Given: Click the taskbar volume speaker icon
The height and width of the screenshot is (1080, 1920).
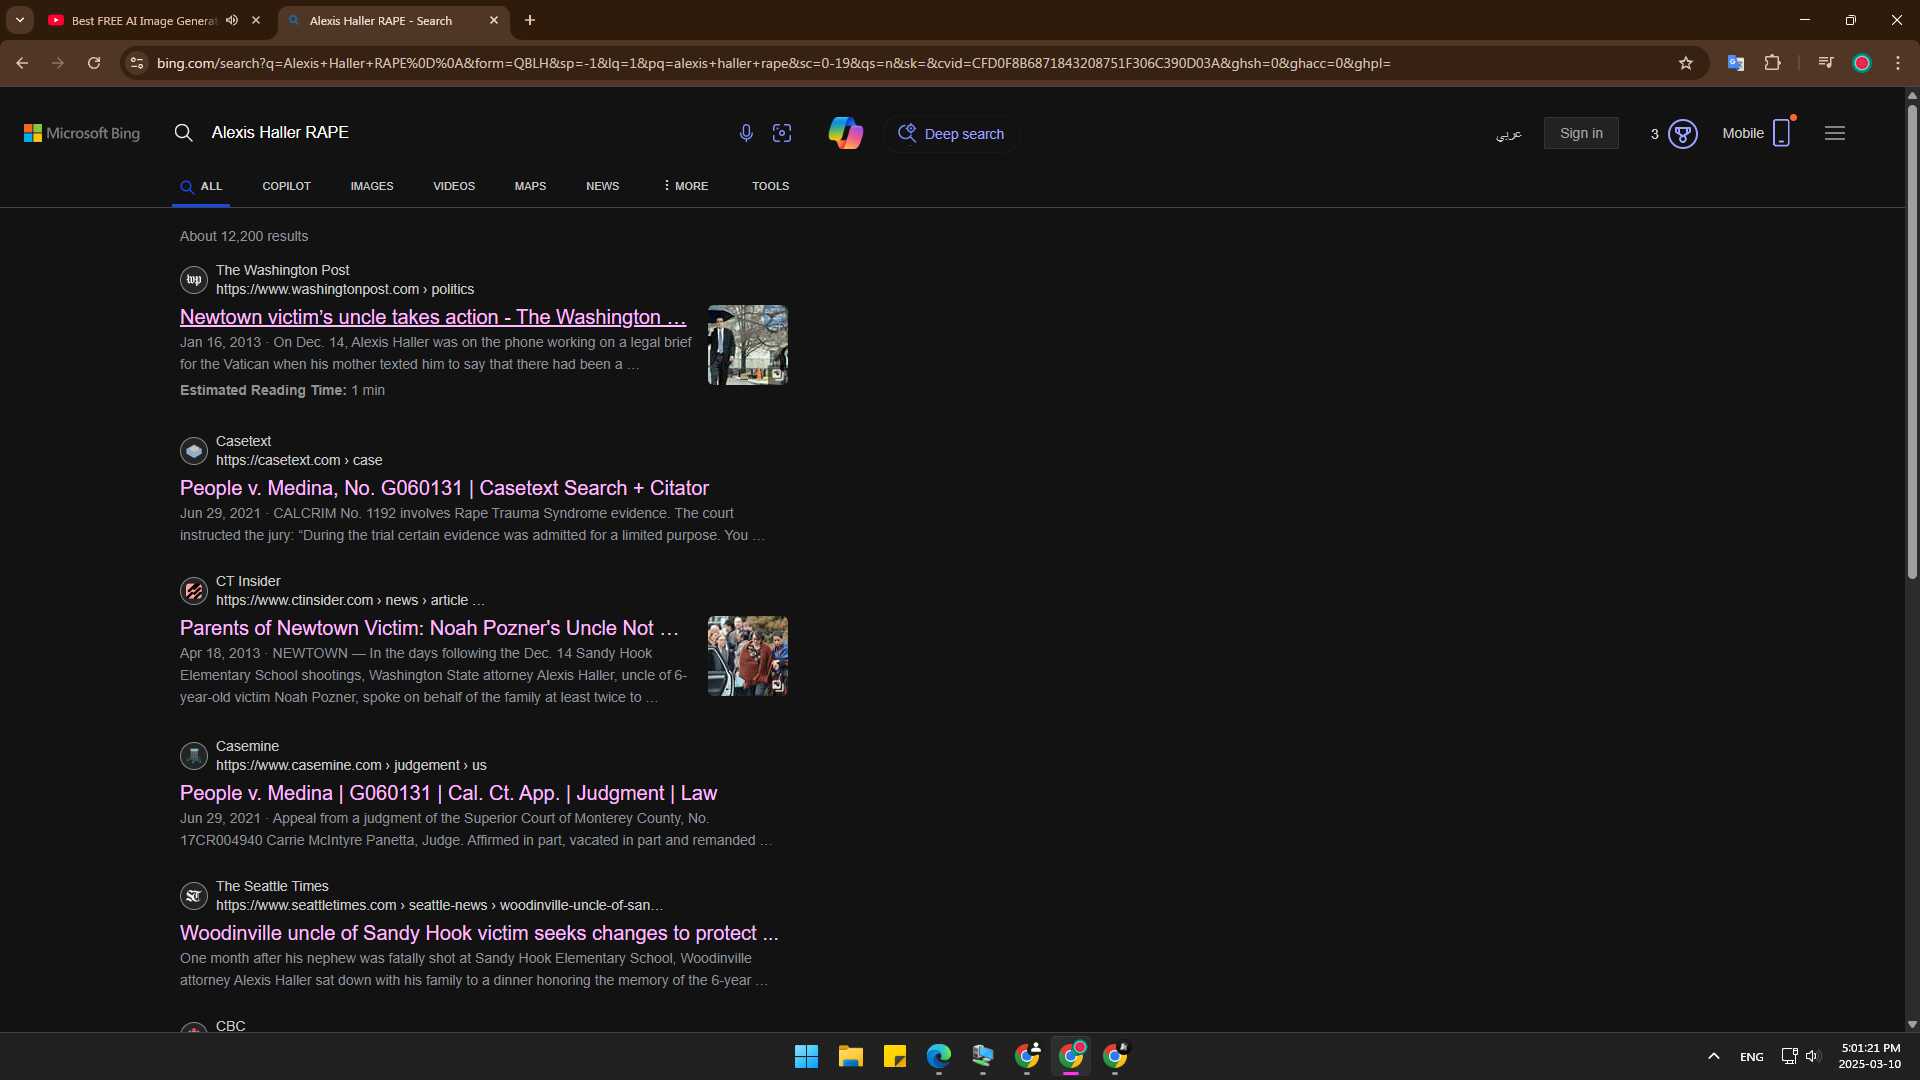Looking at the screenshot, I should tap(1812, 1056).
